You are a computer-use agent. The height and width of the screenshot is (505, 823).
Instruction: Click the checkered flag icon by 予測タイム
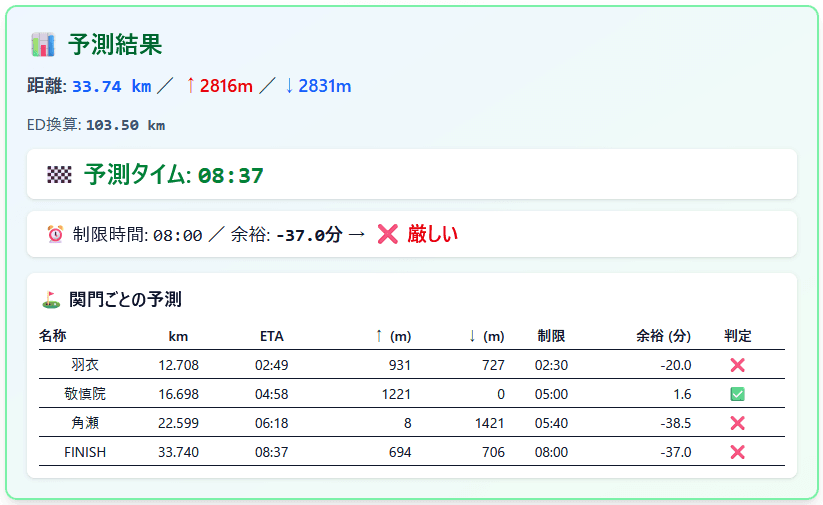pyautogui.click(x=59, y=174)
